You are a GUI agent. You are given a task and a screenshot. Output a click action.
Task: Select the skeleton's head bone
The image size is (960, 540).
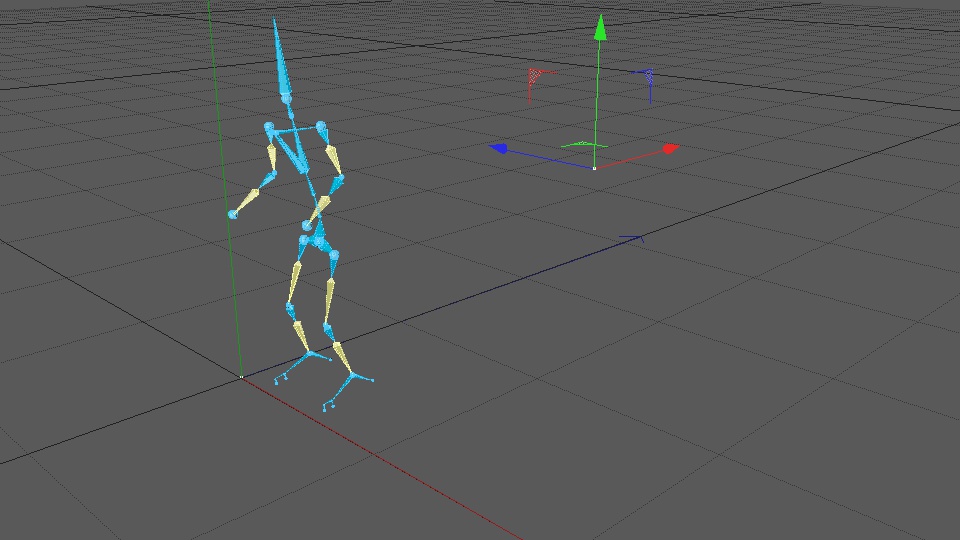[x=280, y=57]
